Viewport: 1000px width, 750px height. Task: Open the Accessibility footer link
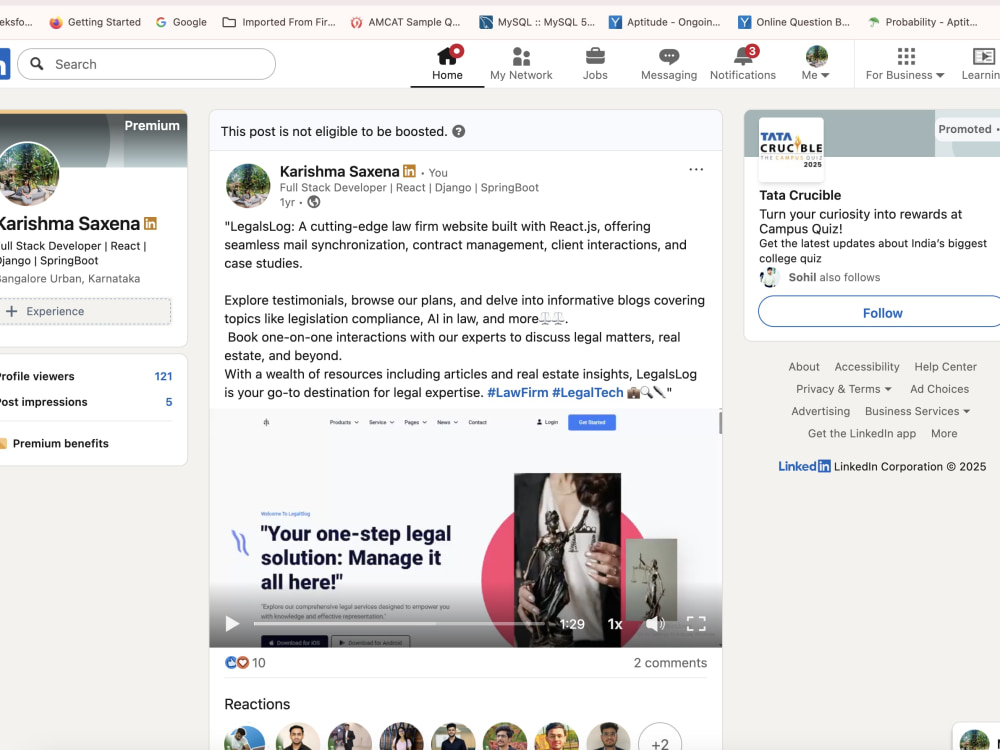point(867,367)
